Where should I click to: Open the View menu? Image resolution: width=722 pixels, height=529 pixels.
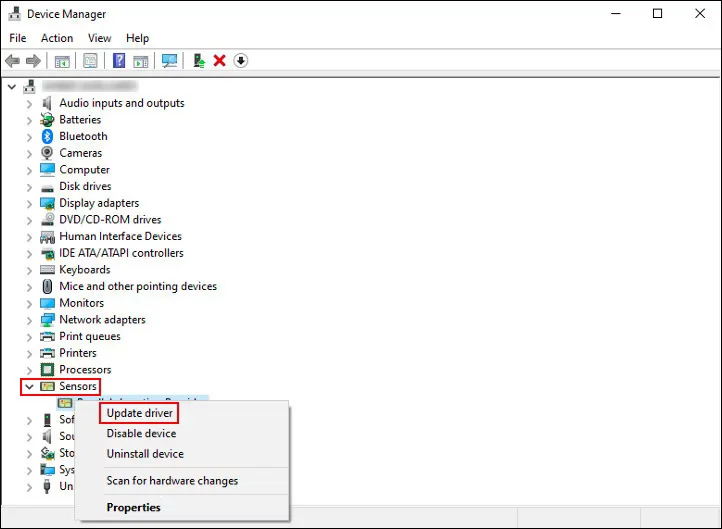[x=100, y=38]
